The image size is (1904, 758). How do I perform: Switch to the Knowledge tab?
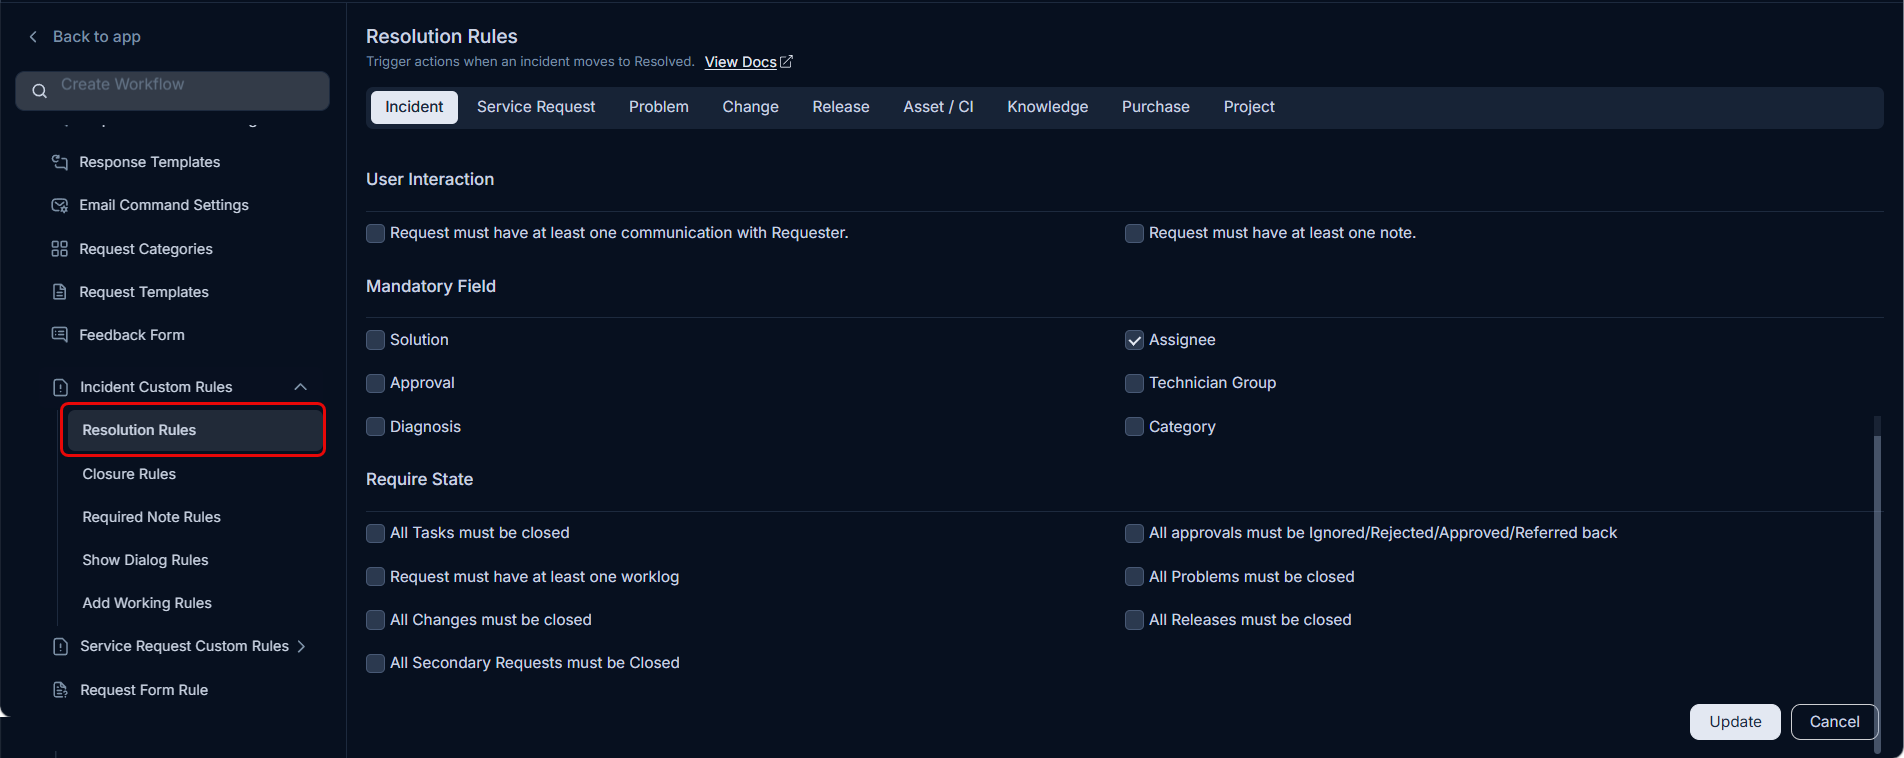pos(1048,107)
